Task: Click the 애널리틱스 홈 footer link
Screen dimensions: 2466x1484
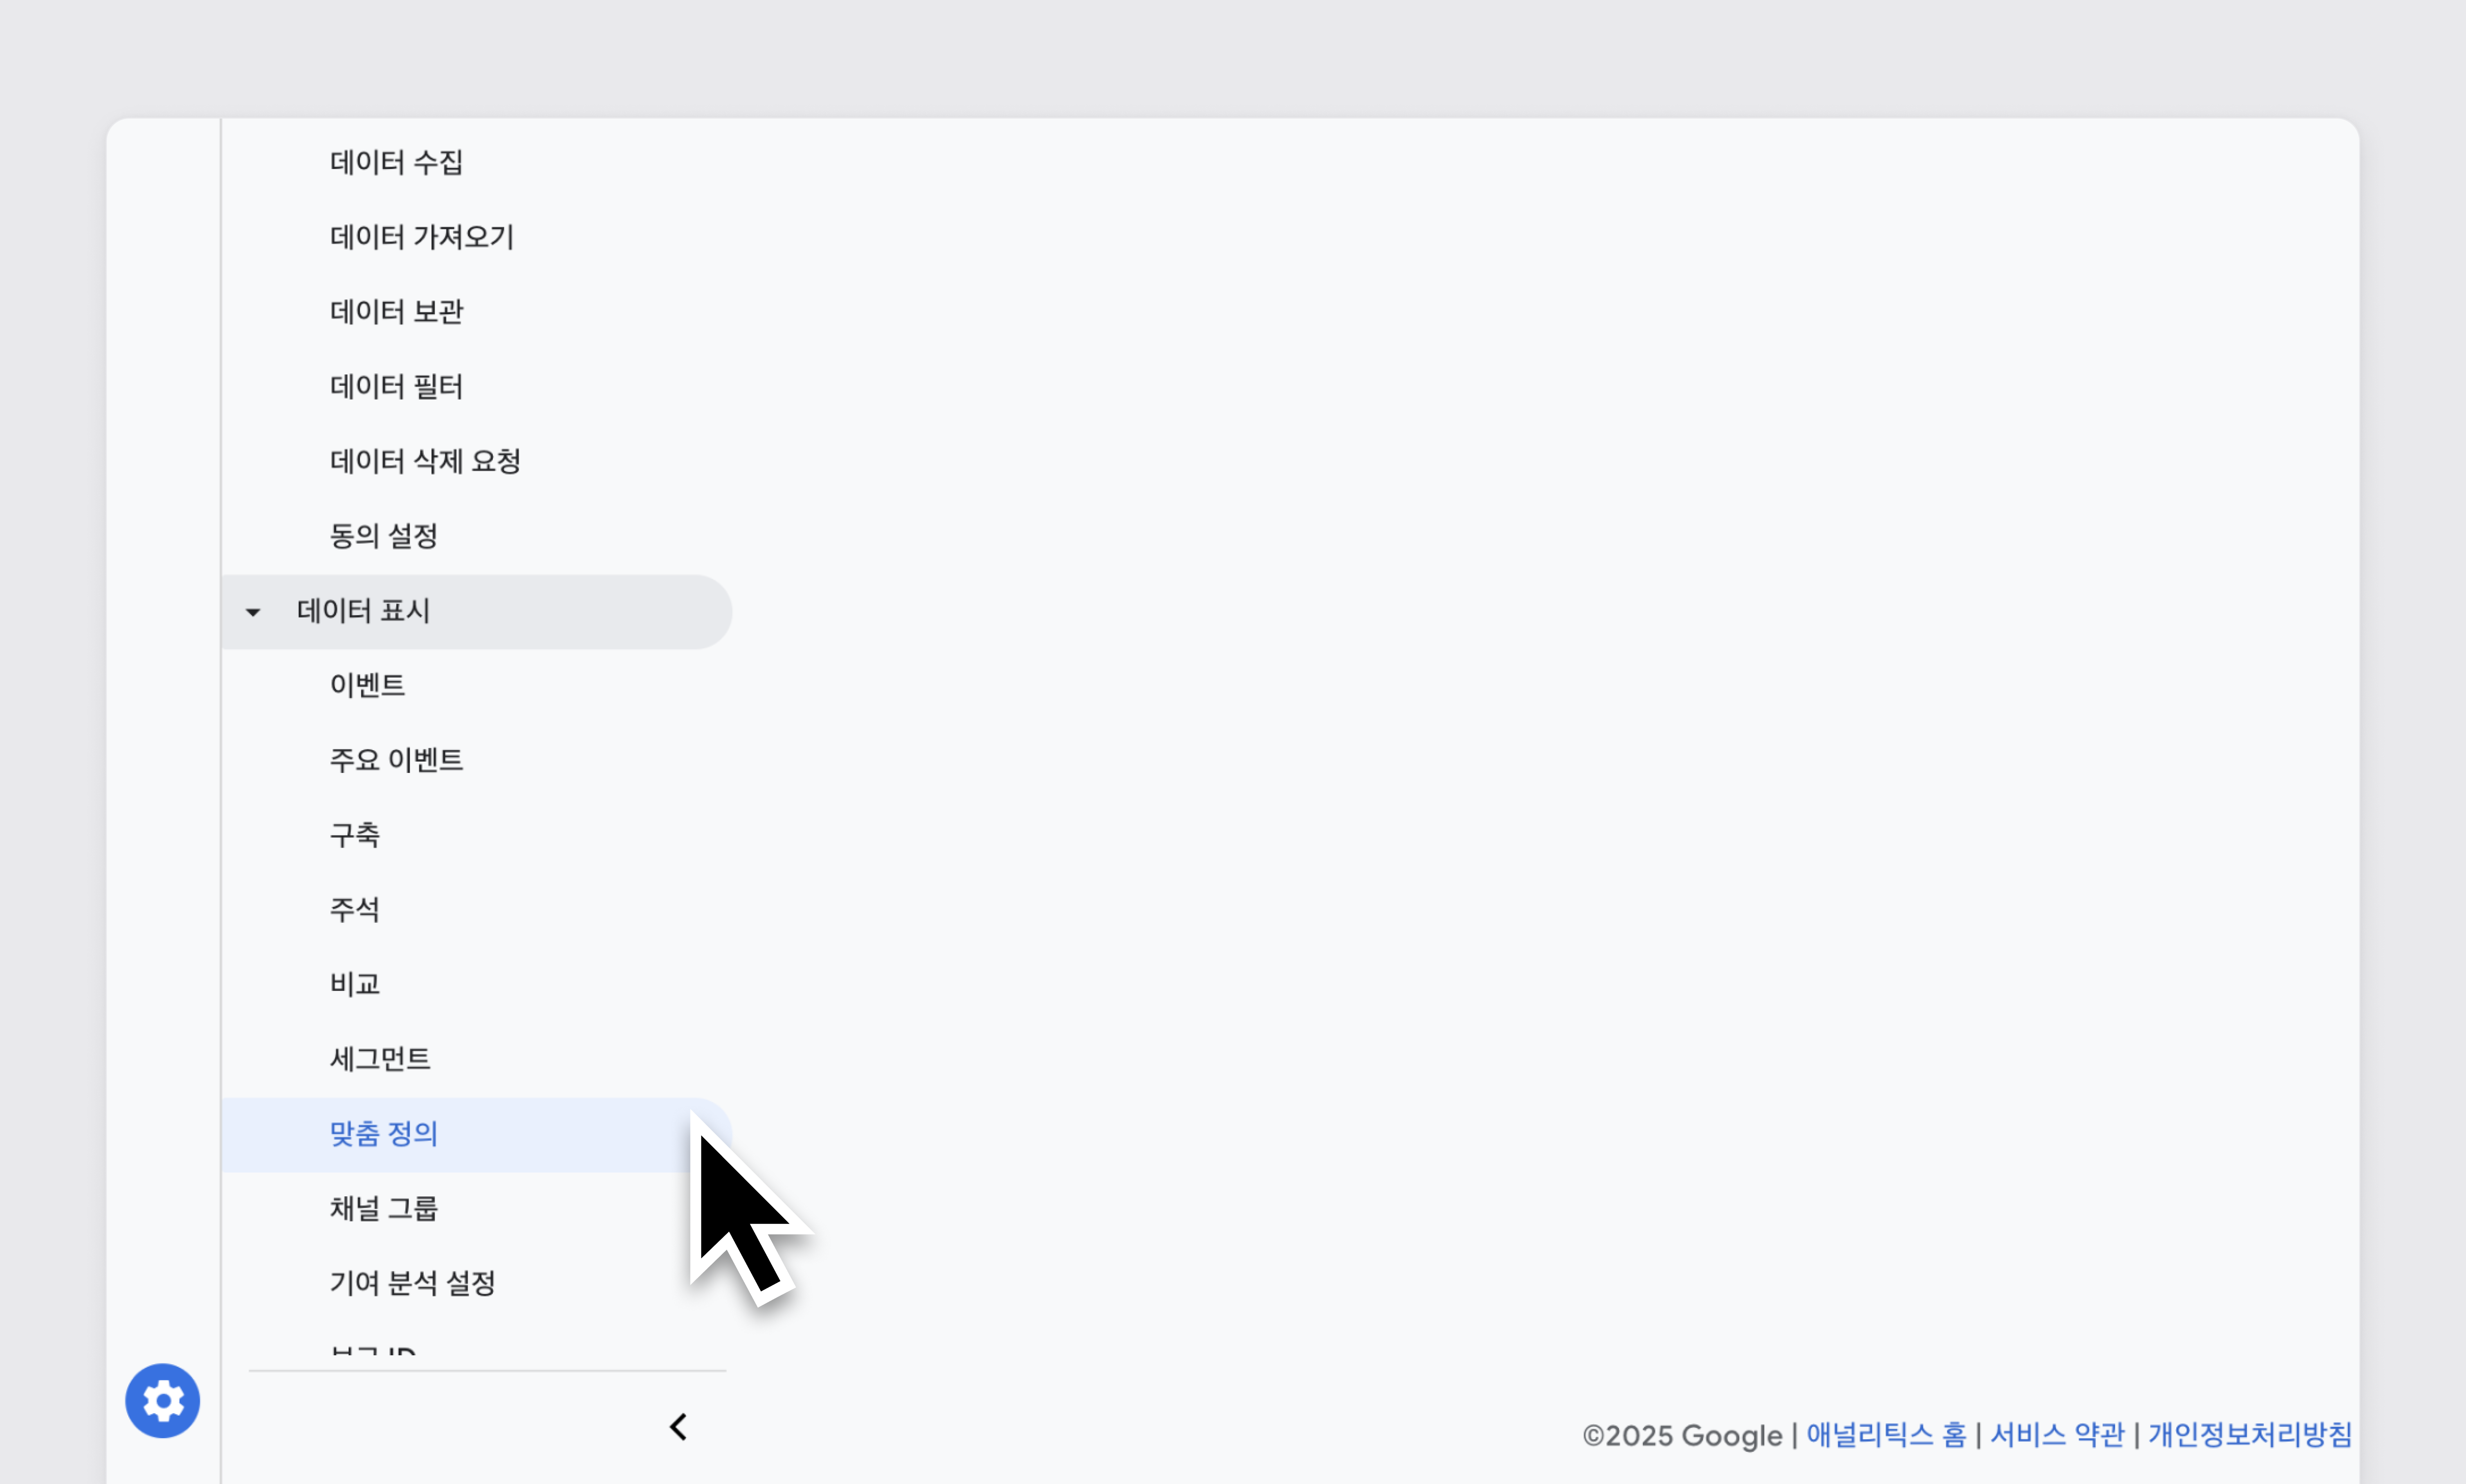Action: 1885,1435
